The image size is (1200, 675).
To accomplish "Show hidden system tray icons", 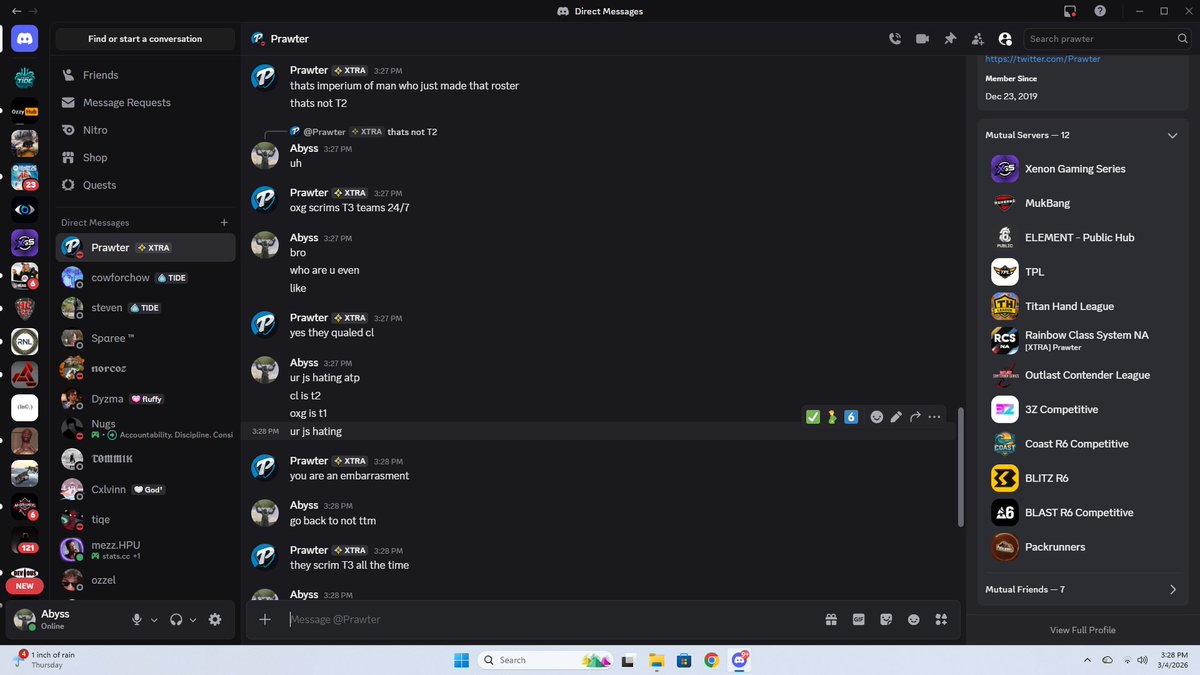I will point(1087,660).
